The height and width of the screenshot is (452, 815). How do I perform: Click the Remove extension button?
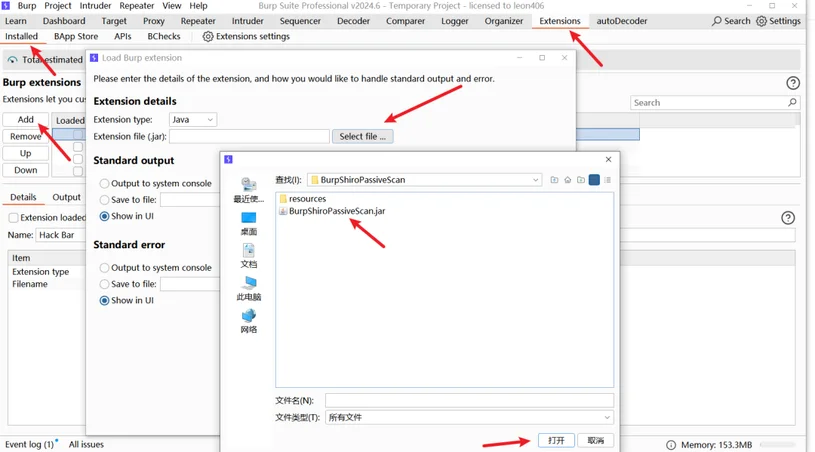[x=25, y=136]
